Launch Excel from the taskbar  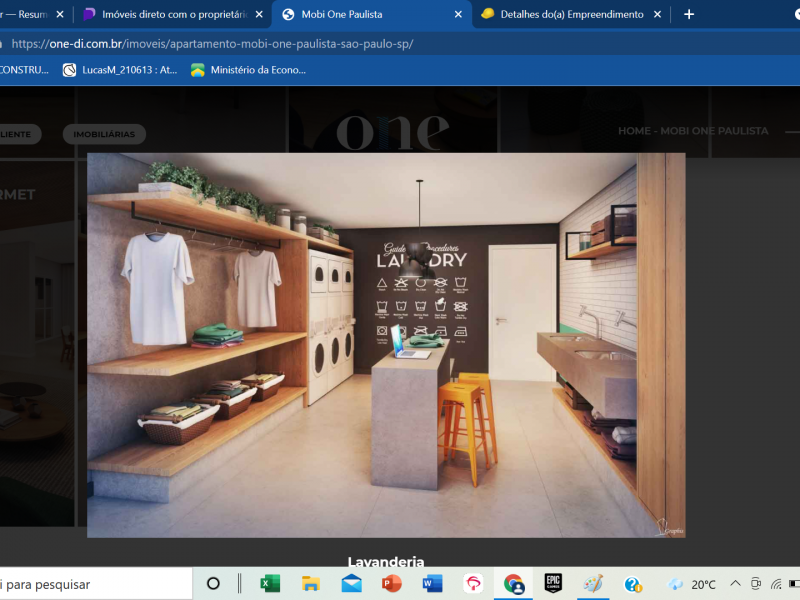click(x=270, y=584)
